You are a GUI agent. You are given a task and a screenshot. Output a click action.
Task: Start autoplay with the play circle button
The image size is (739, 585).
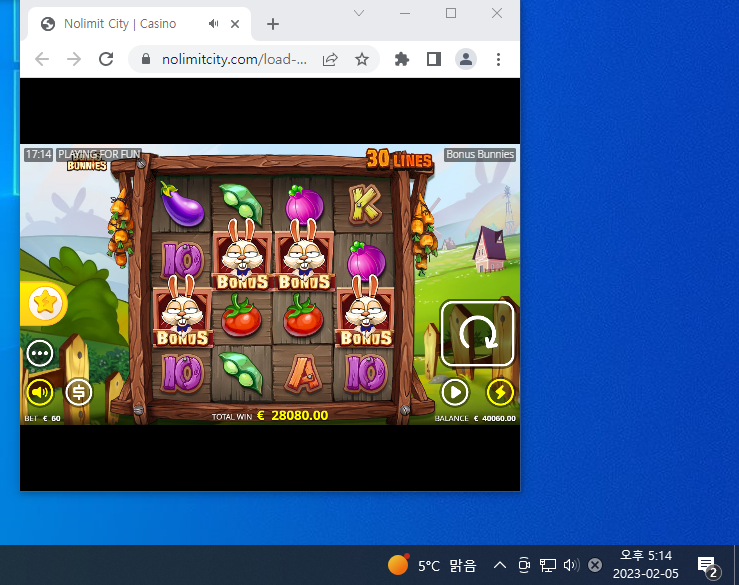(x=455, y=392)
